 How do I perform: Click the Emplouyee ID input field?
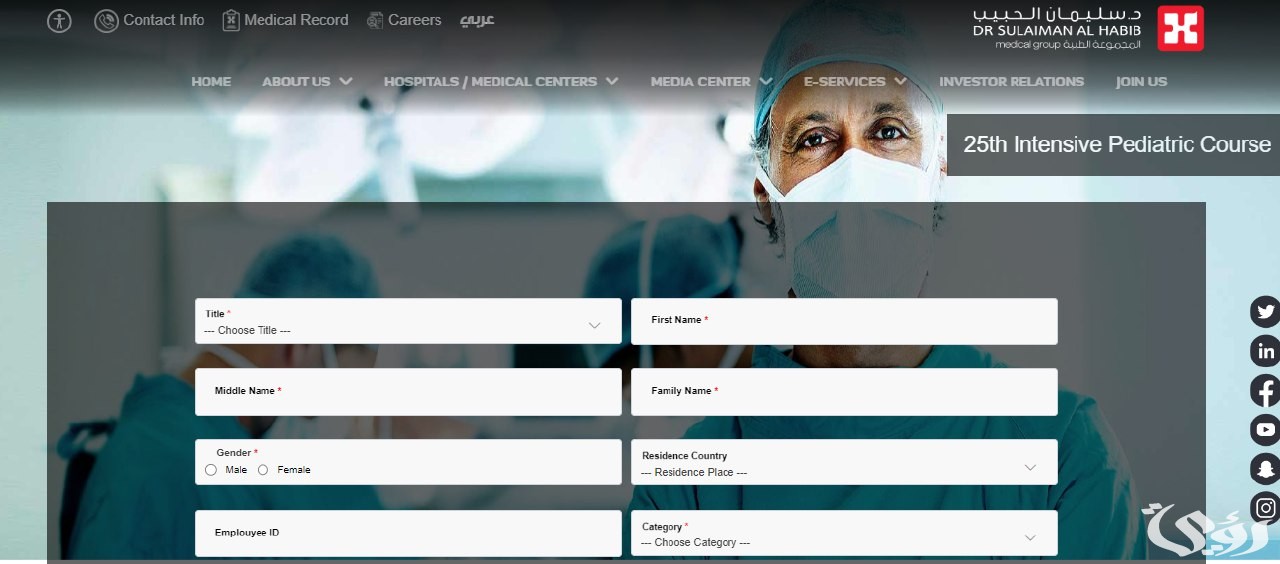click(x=408, y=533)
